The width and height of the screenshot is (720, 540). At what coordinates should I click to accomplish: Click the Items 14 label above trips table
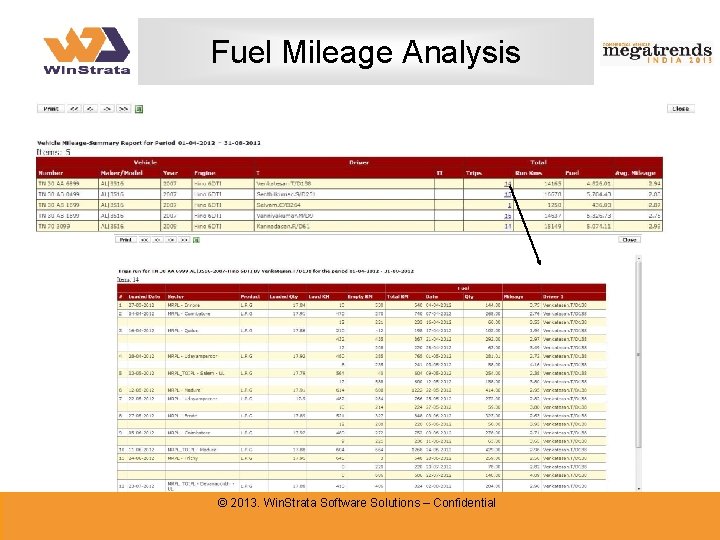[128, 279]
